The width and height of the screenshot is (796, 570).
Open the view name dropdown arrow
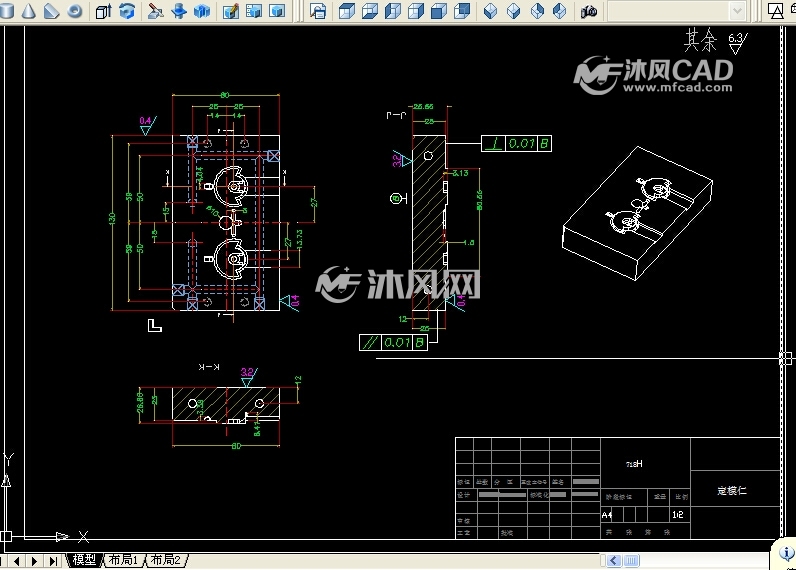[x=737, y=11]
